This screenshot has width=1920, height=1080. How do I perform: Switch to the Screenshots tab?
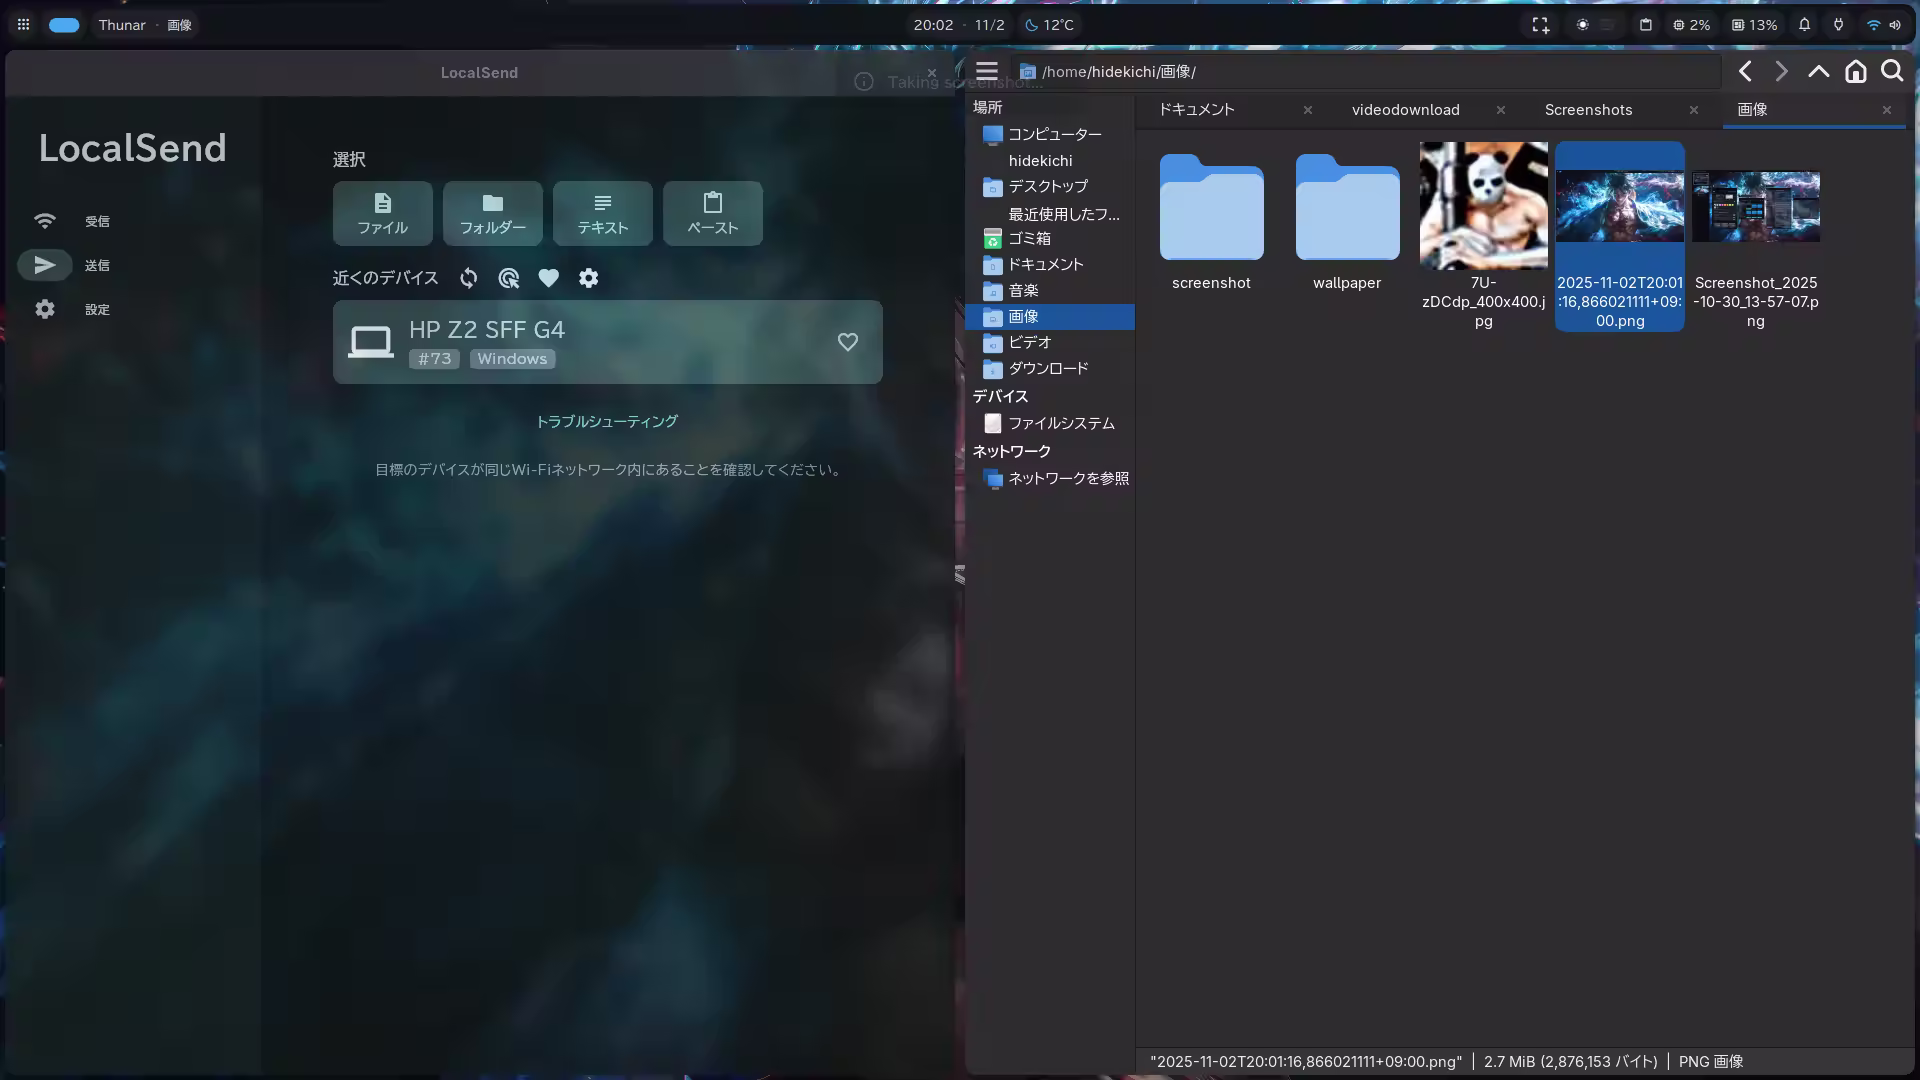tap(1588, 110)
